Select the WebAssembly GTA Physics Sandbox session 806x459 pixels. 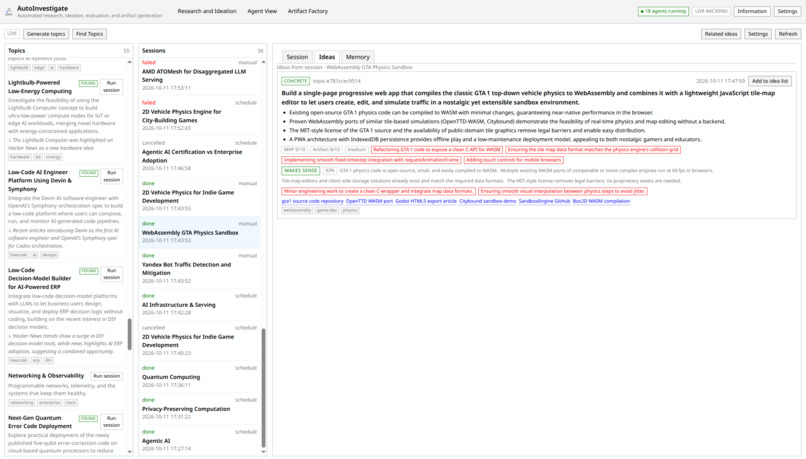(199, 232)
